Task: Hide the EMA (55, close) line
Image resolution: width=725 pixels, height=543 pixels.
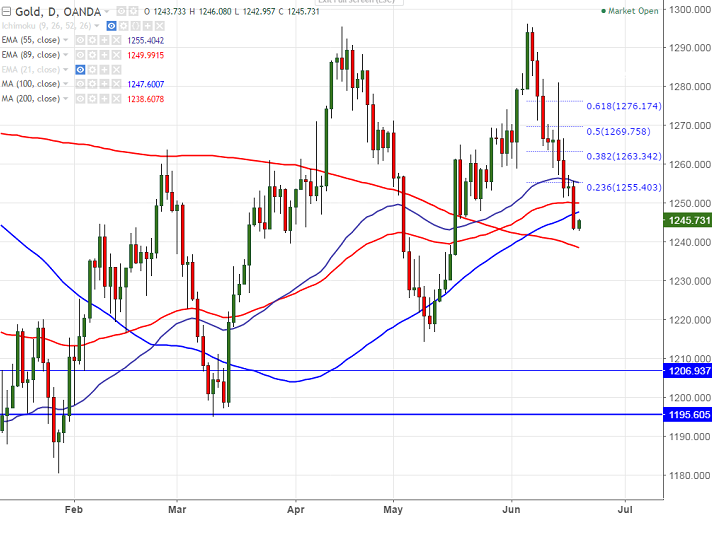Action: 80,40
